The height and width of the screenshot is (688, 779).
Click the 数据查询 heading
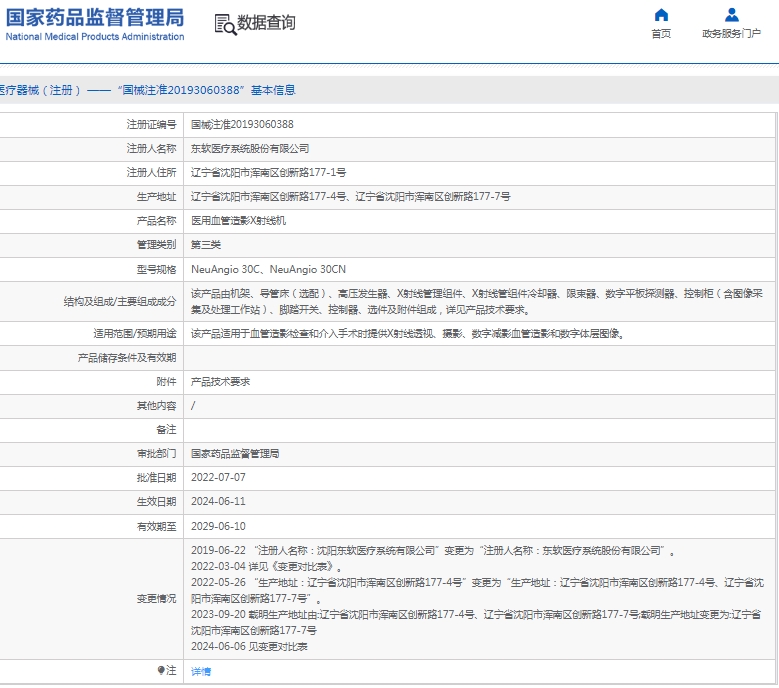(x=266, y=22)
